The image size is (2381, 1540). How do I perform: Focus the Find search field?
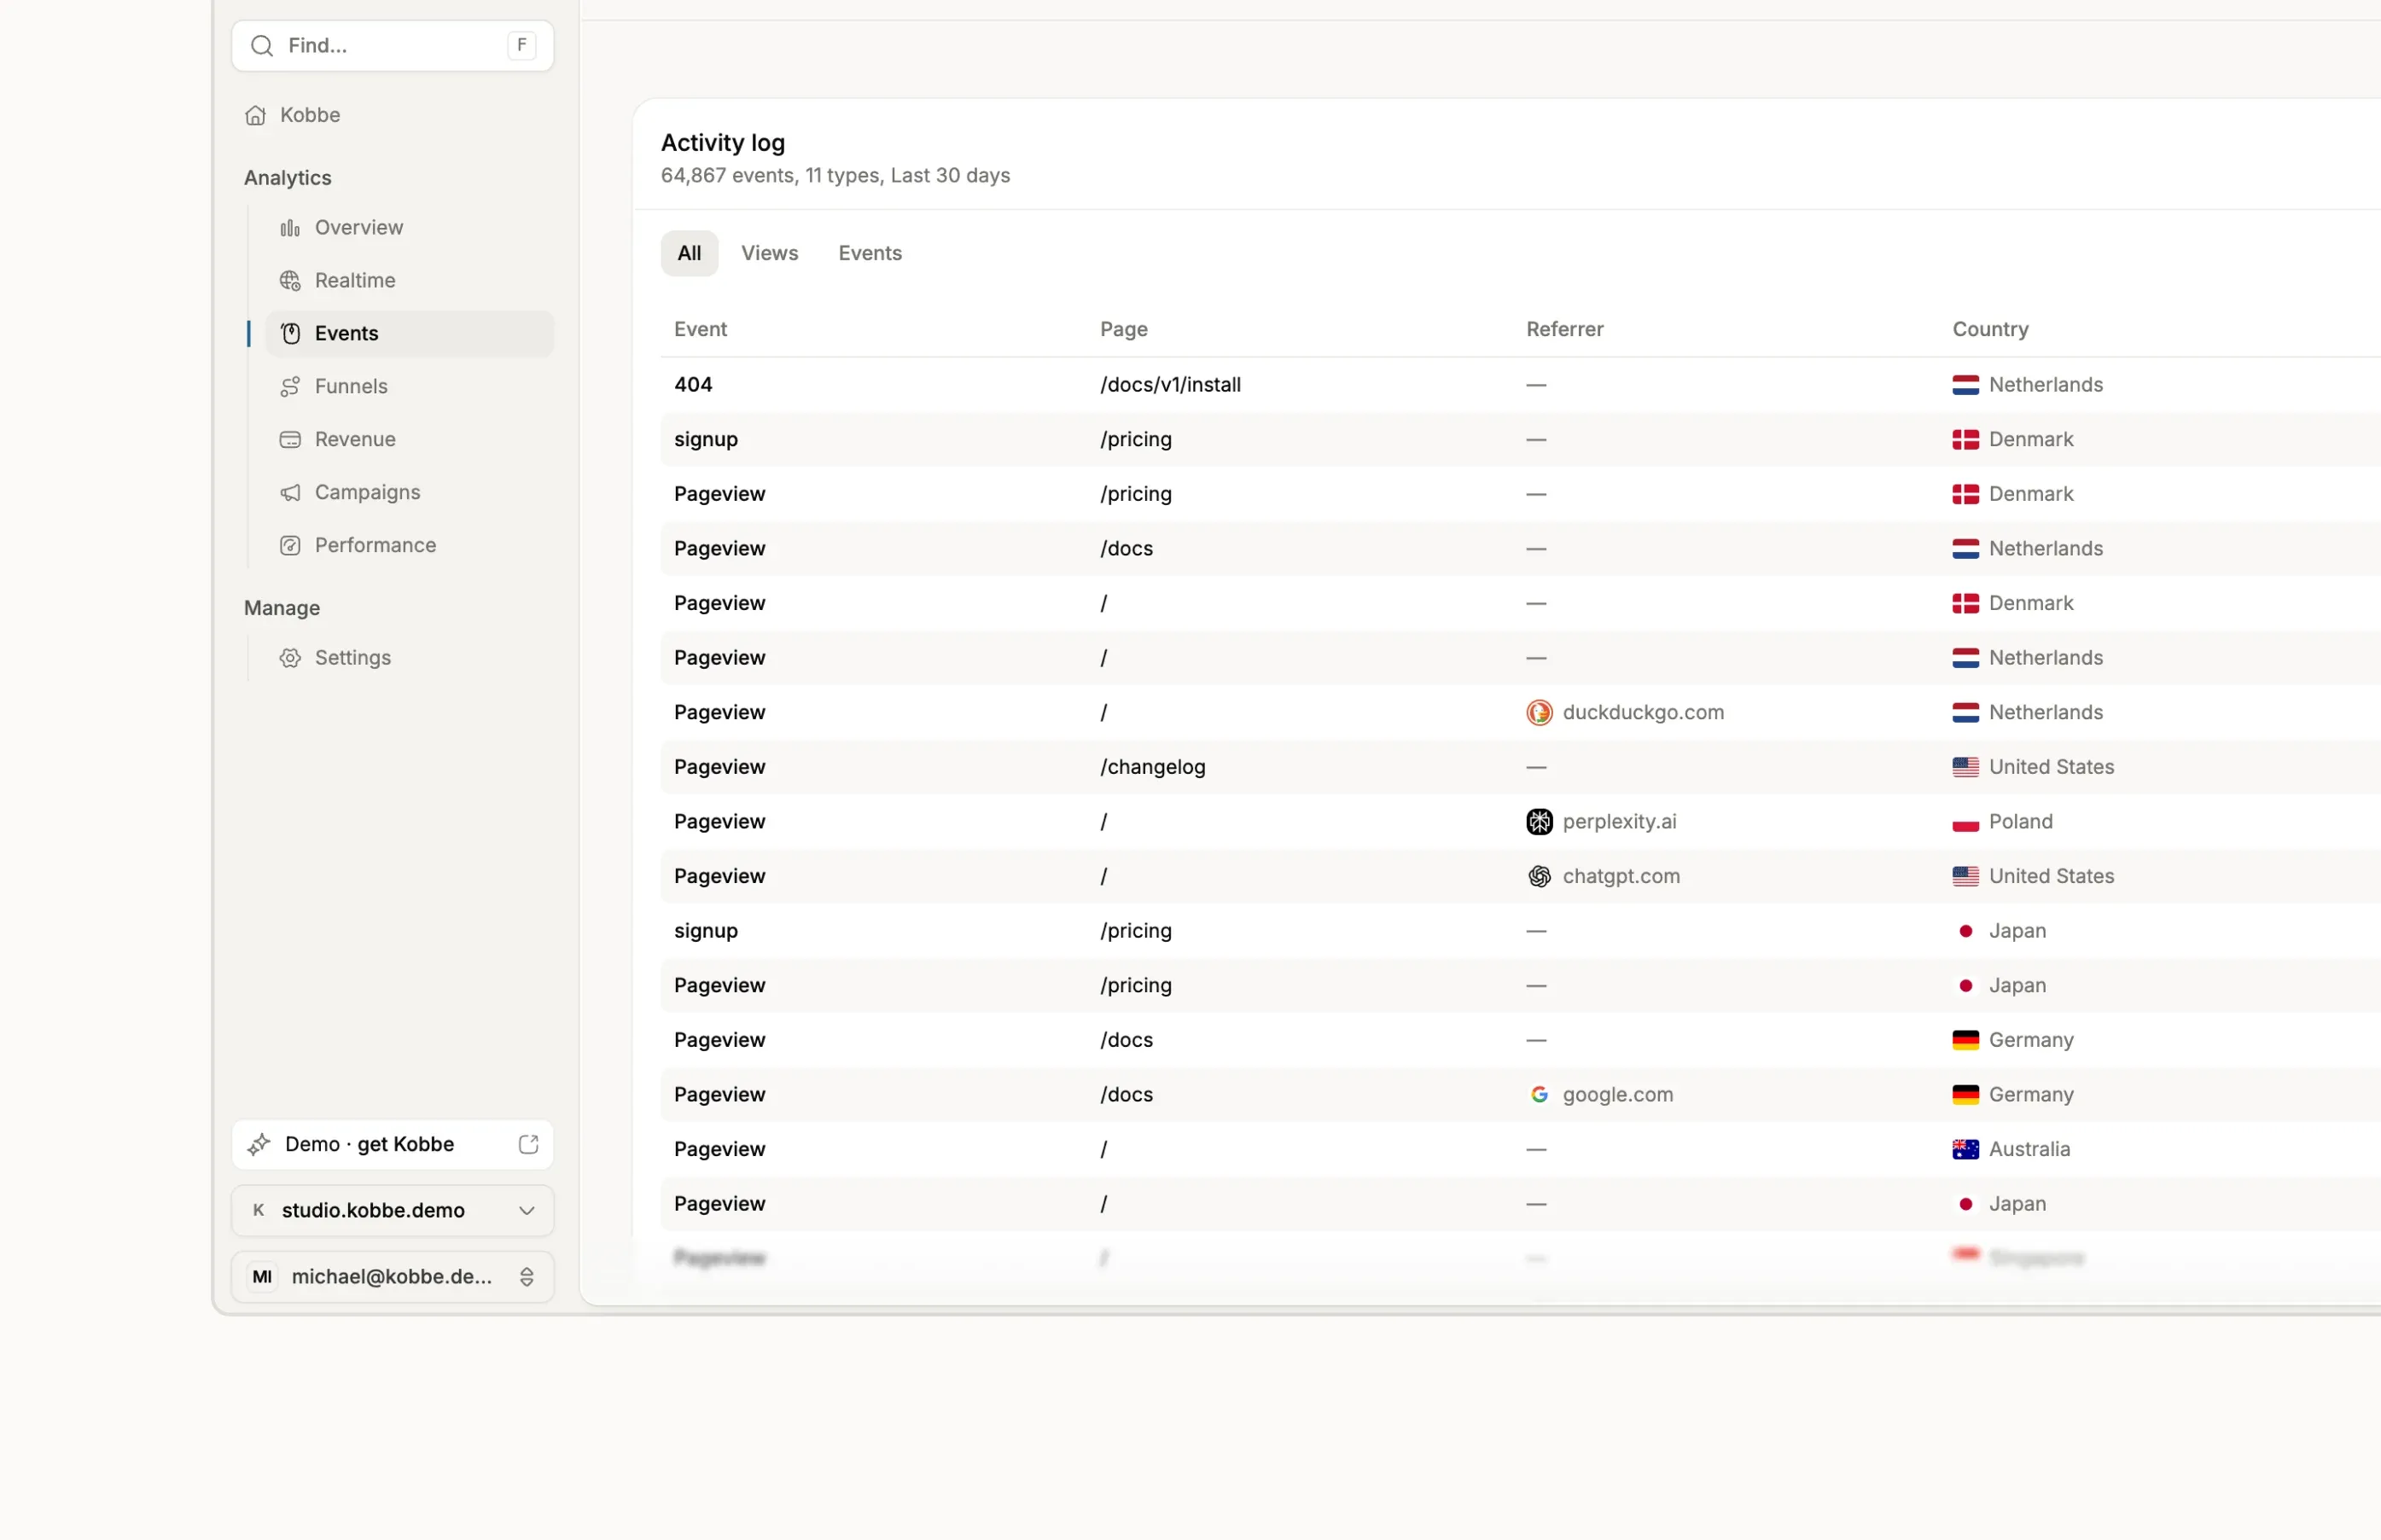pyautogui.click(x=392, y=46)
